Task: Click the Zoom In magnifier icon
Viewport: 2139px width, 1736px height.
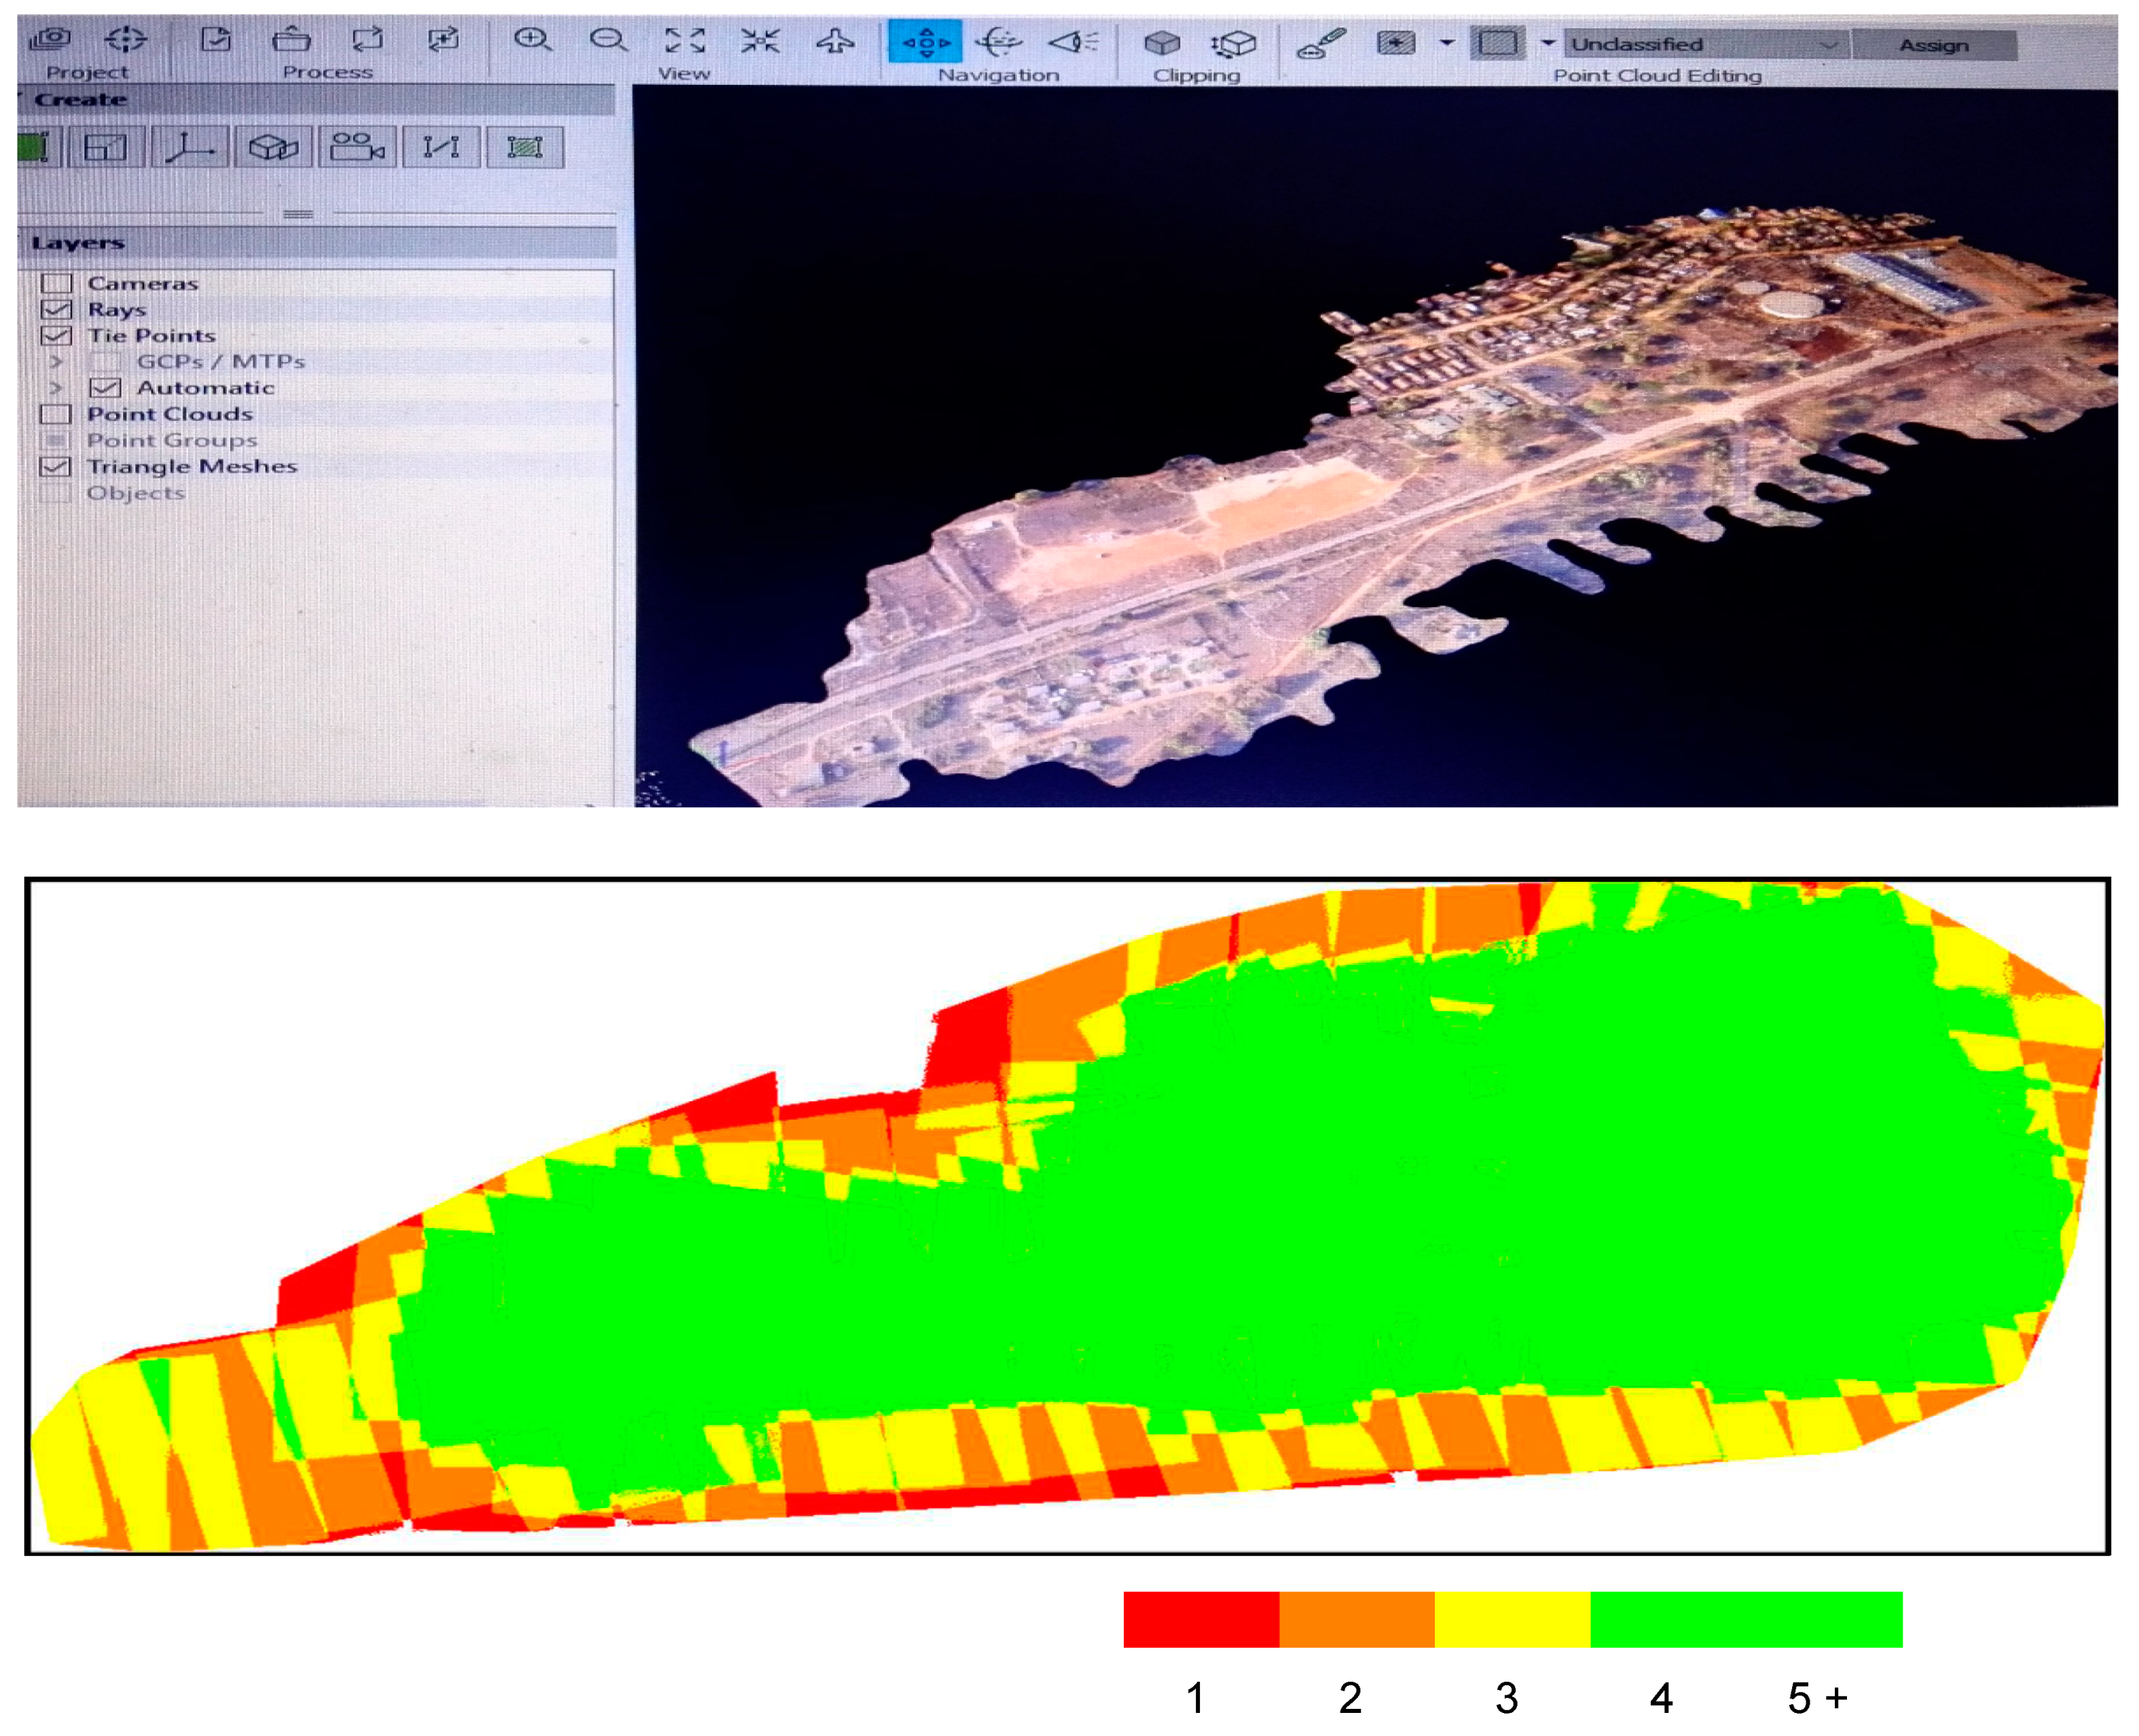Action: [532, 40]
